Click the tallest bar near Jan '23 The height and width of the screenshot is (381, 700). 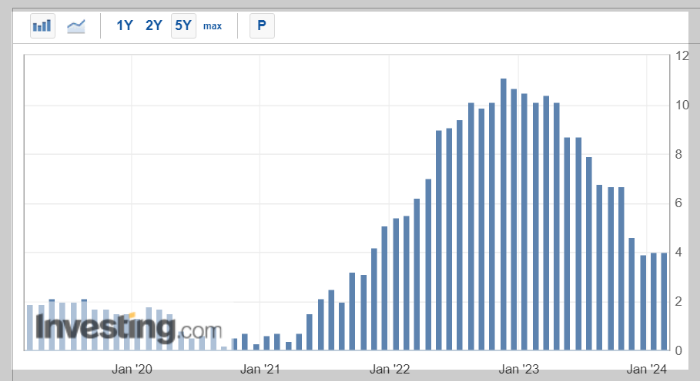[x=504, y=214]
